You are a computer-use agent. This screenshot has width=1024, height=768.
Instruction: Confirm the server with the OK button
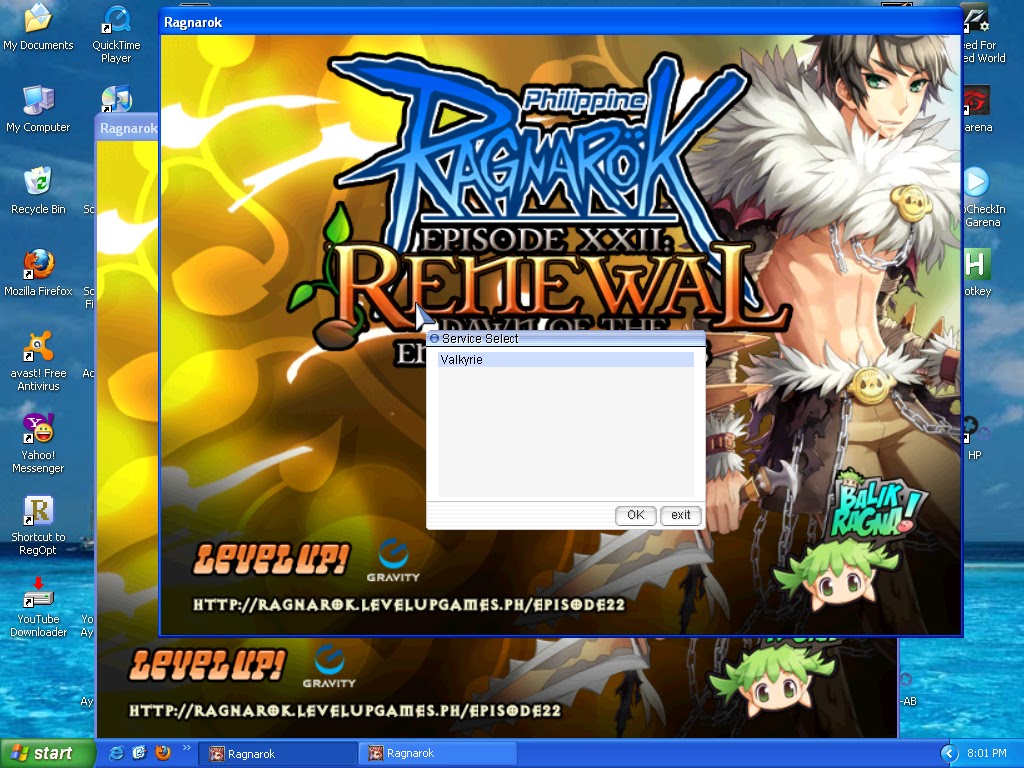pyautogui.click(x=635, y=515)
